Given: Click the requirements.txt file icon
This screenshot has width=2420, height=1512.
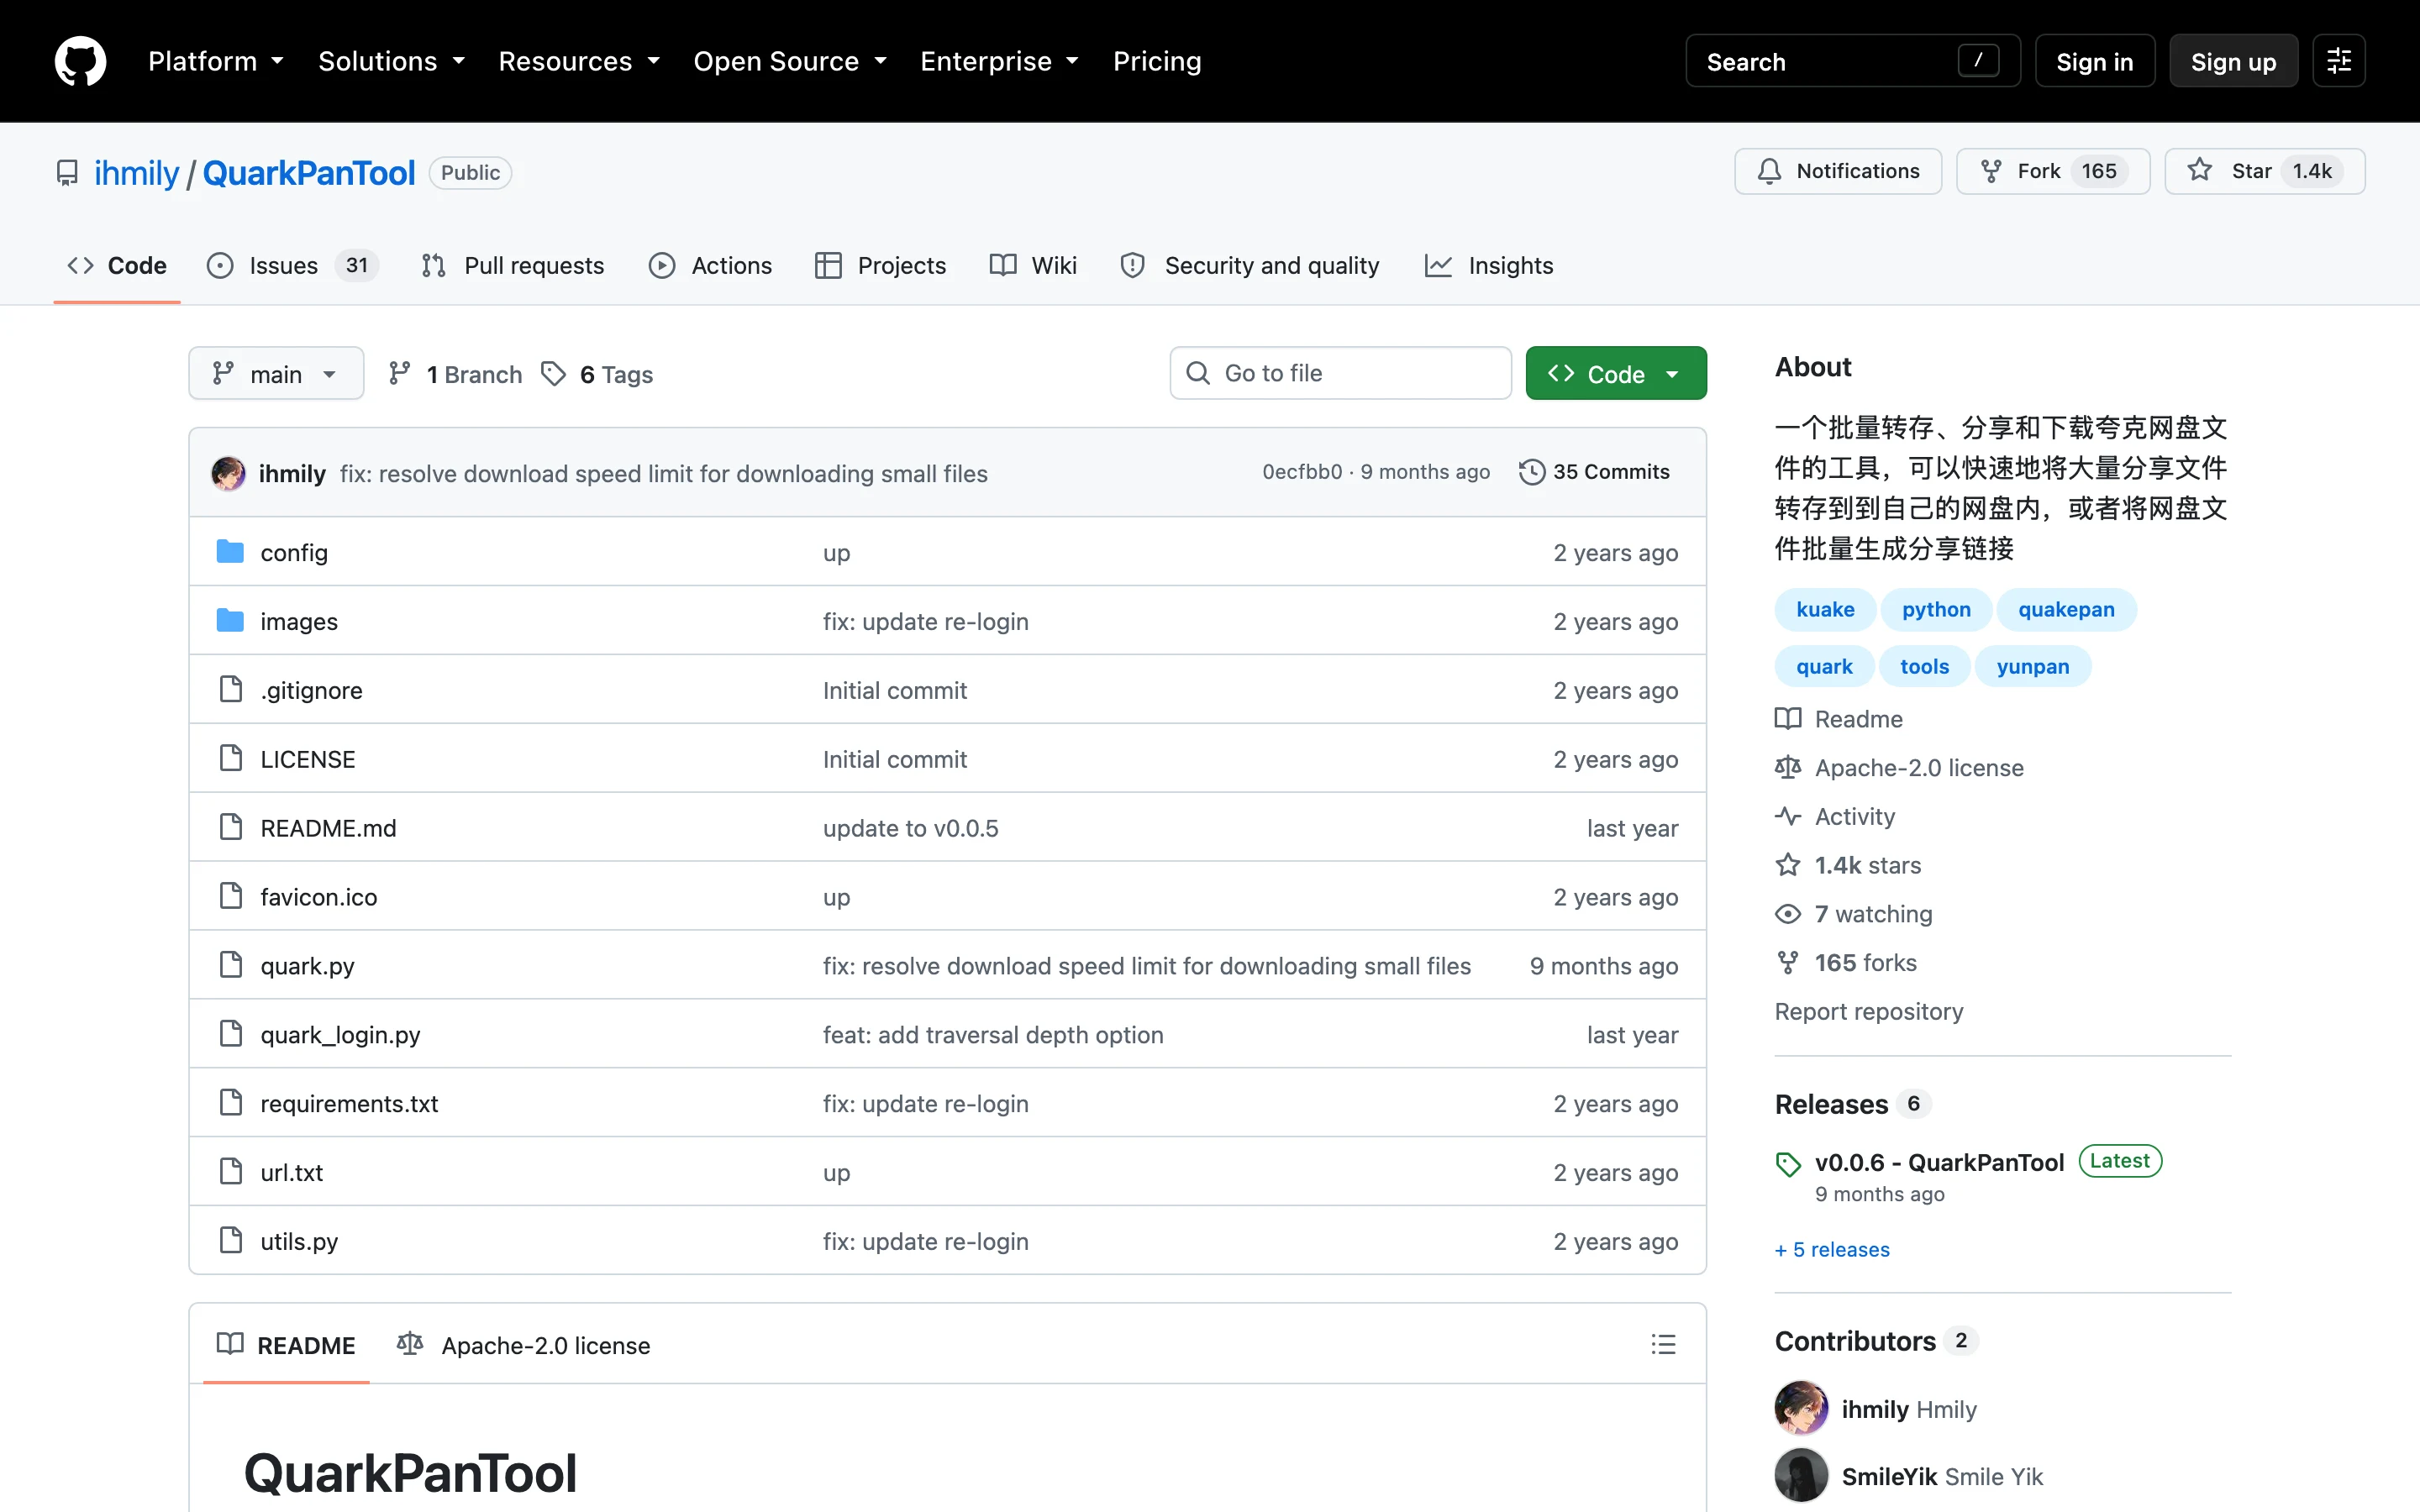Looking at the screenshot, I should (x=230, y=1103).
